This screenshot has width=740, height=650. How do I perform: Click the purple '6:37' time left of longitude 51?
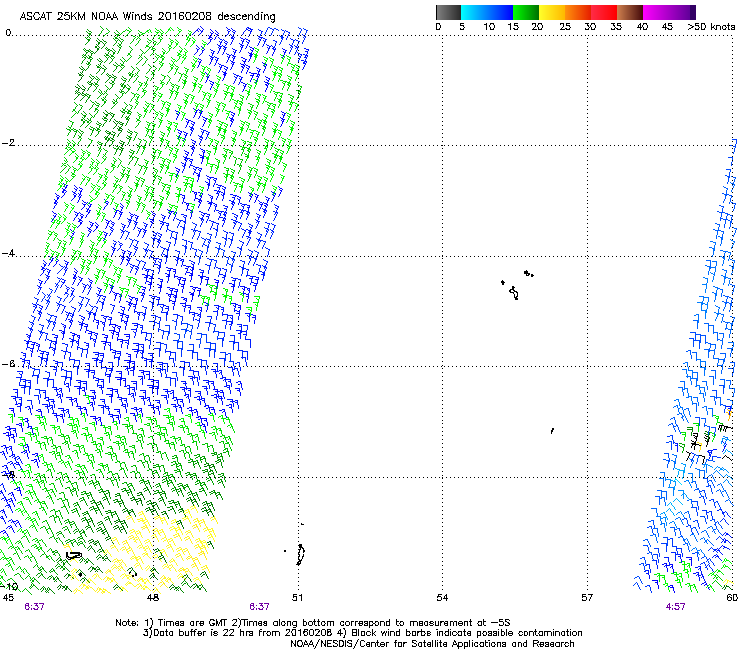[x=259, y=607]
